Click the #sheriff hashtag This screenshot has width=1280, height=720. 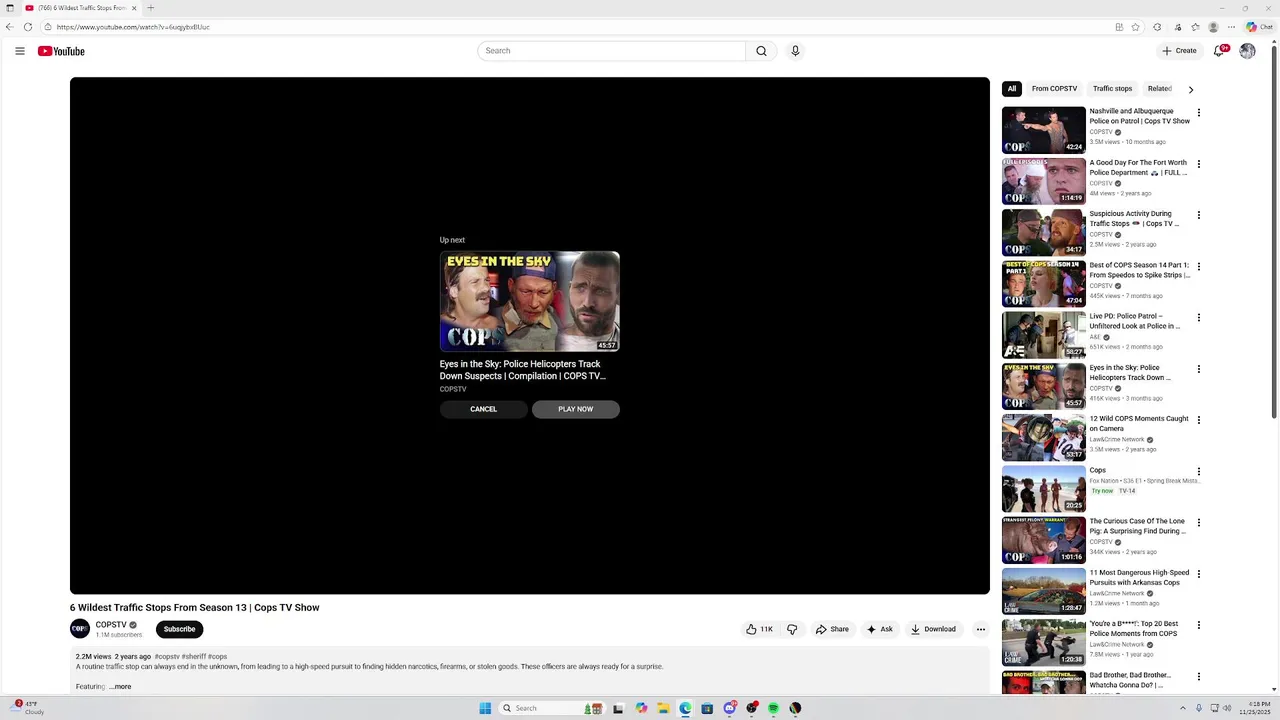193,657
